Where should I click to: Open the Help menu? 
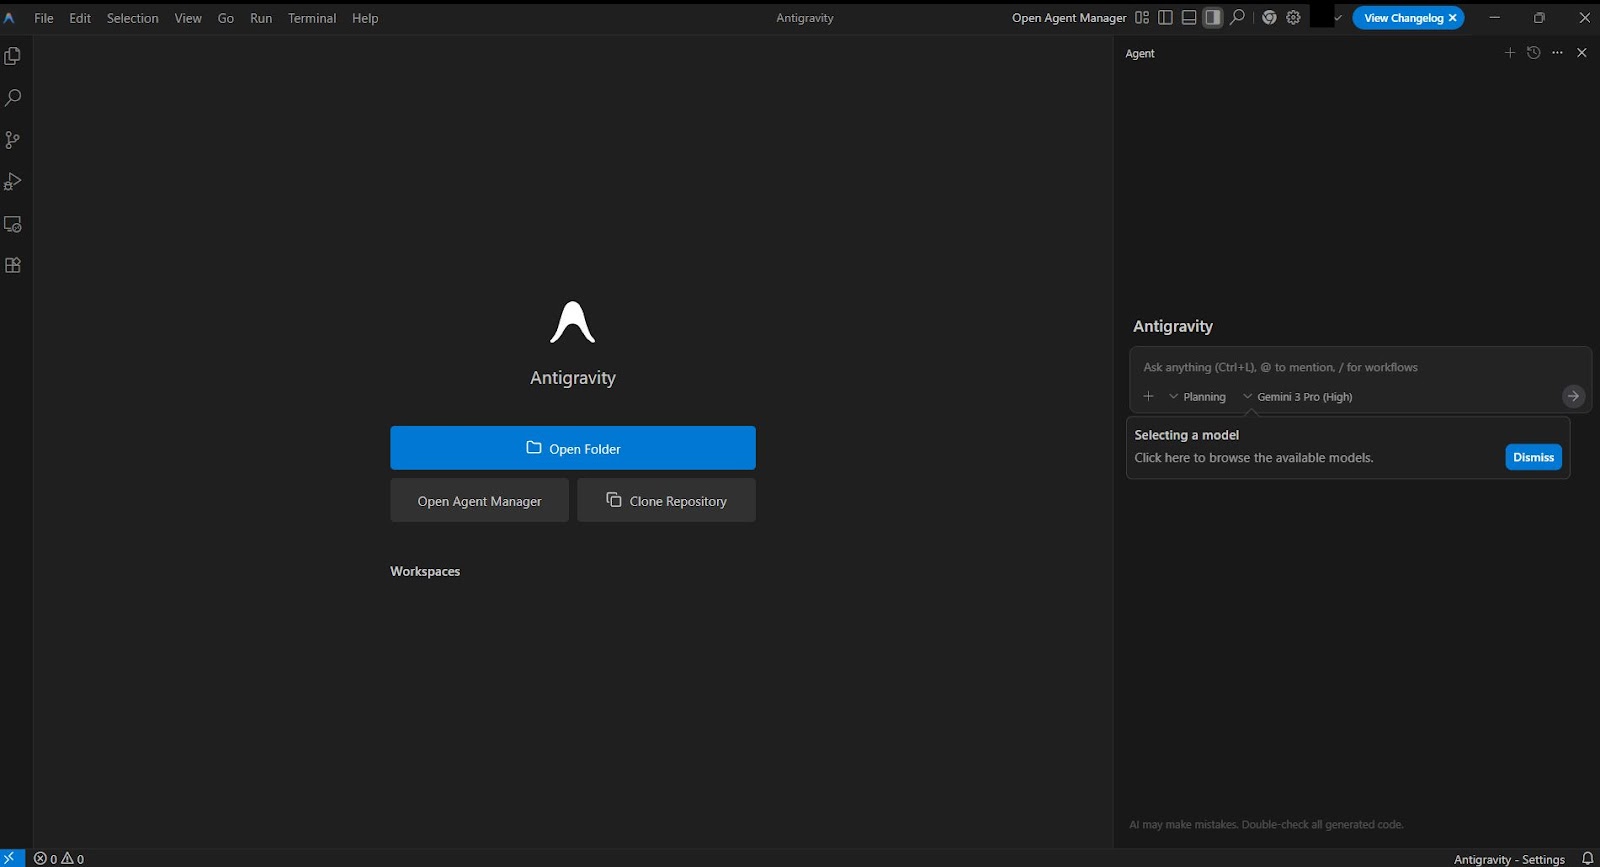(x=365, y=18)
